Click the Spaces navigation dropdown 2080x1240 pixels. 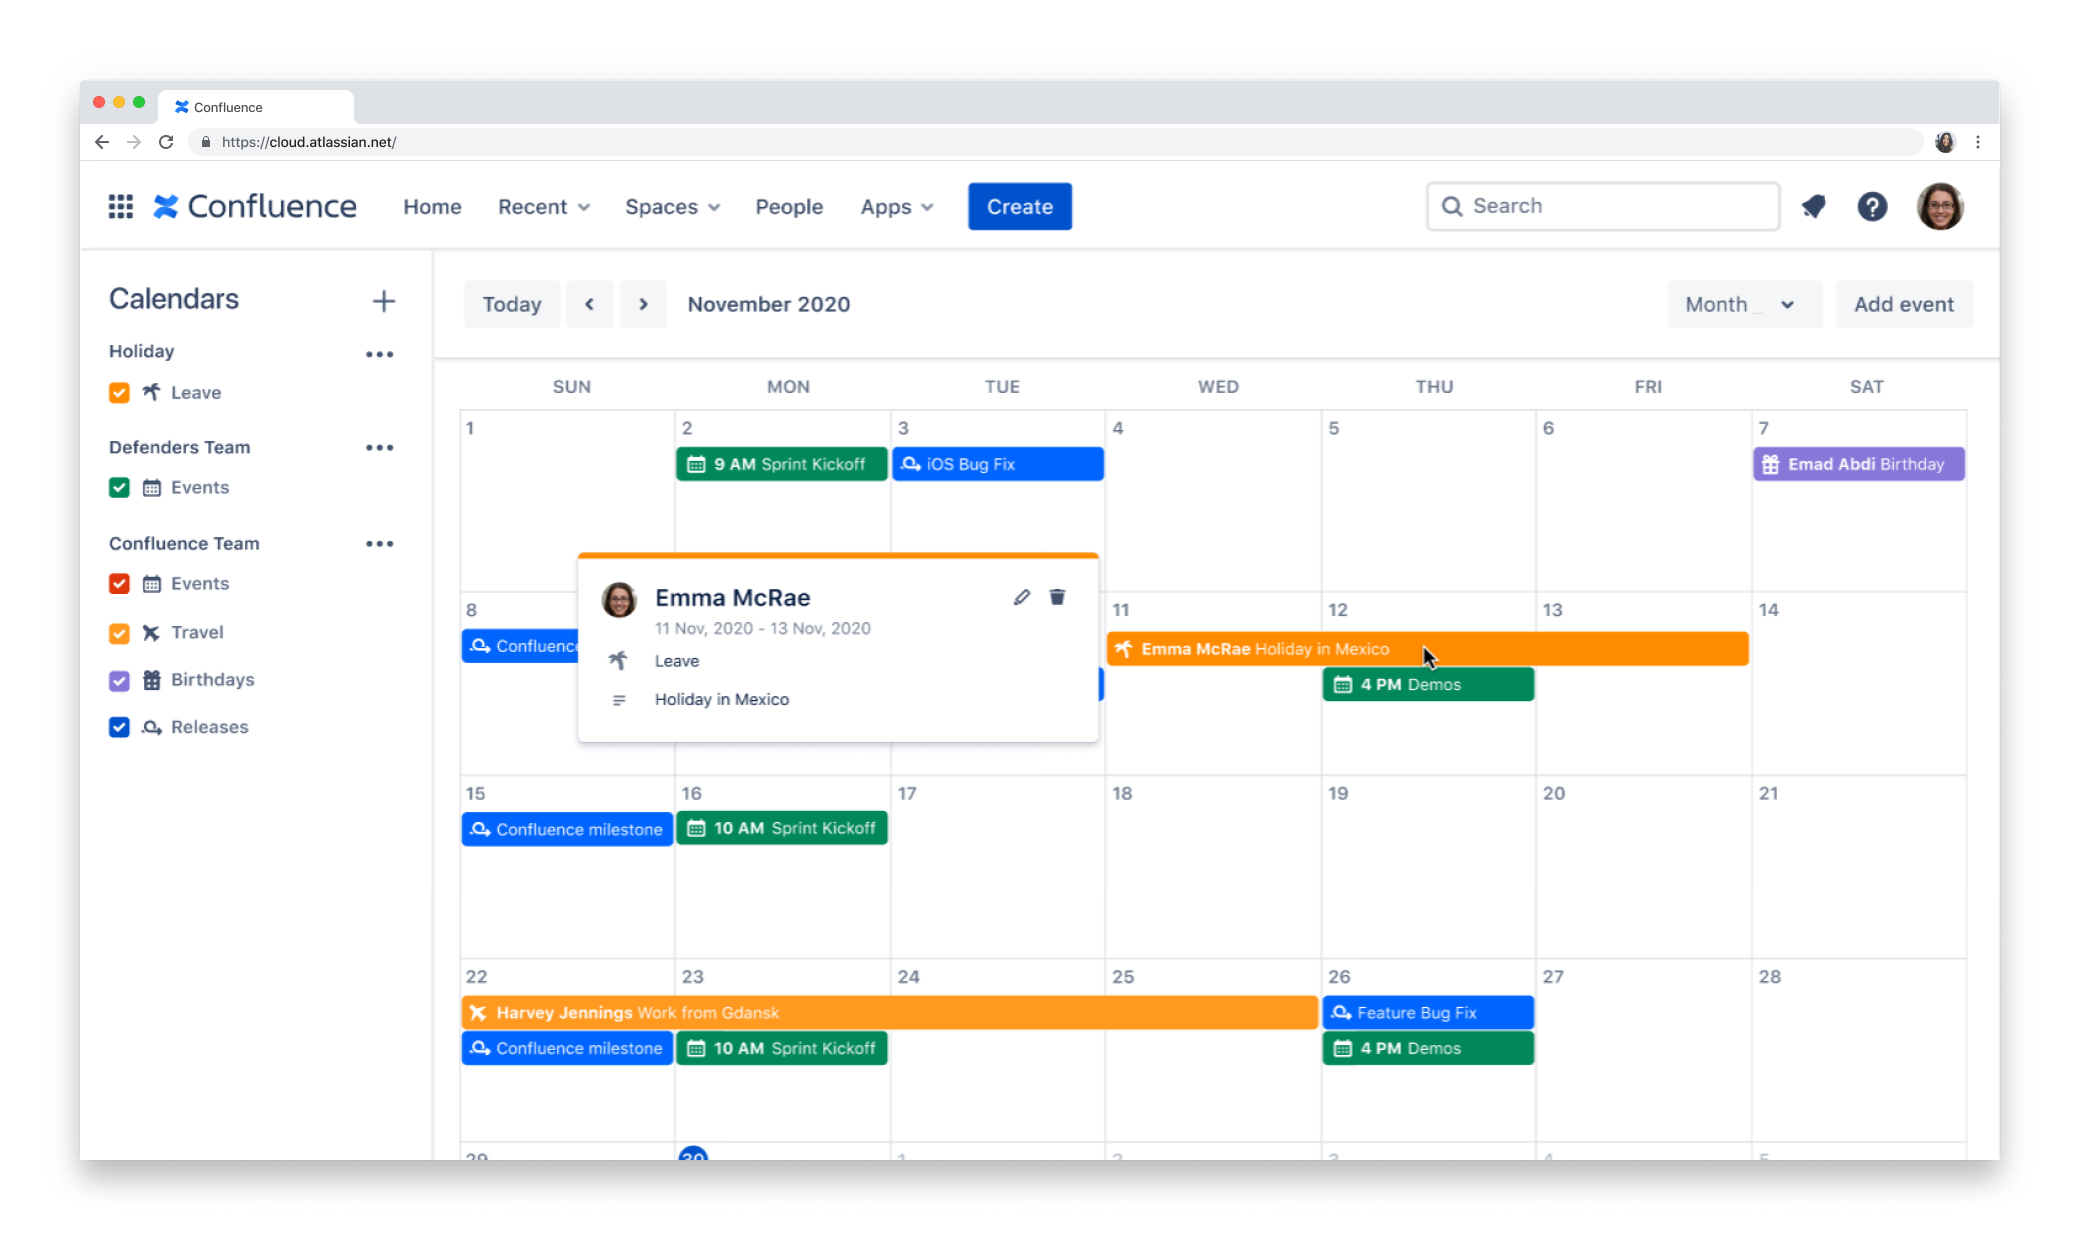[670, 207]
